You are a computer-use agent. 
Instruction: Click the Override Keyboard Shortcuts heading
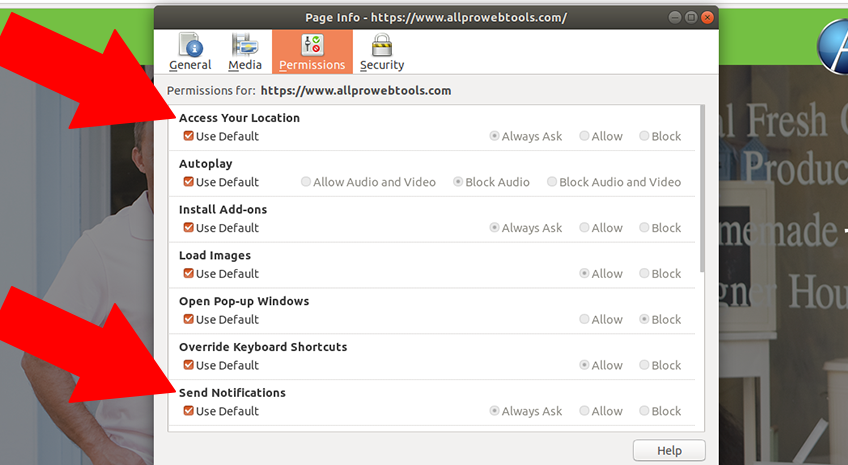263,347
